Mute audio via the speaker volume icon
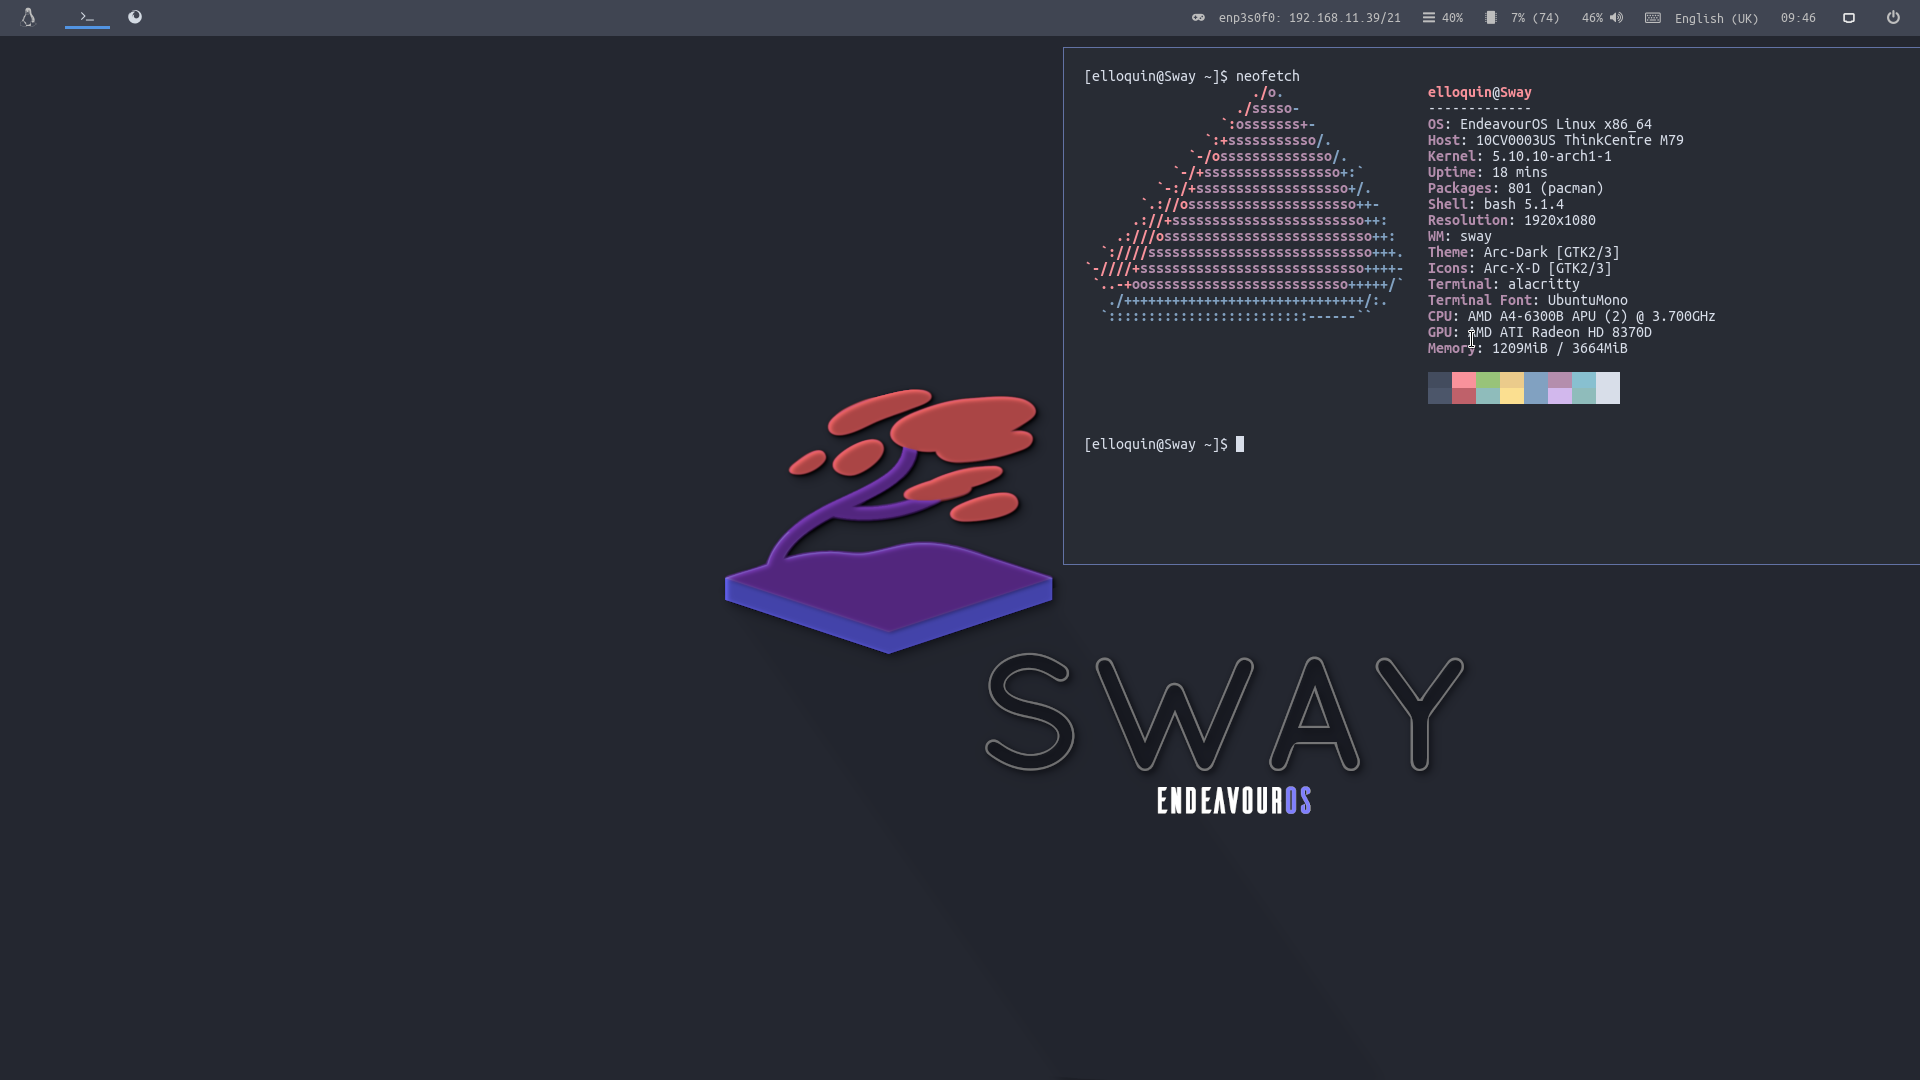The image size is (1920, 1080). 1616,18
